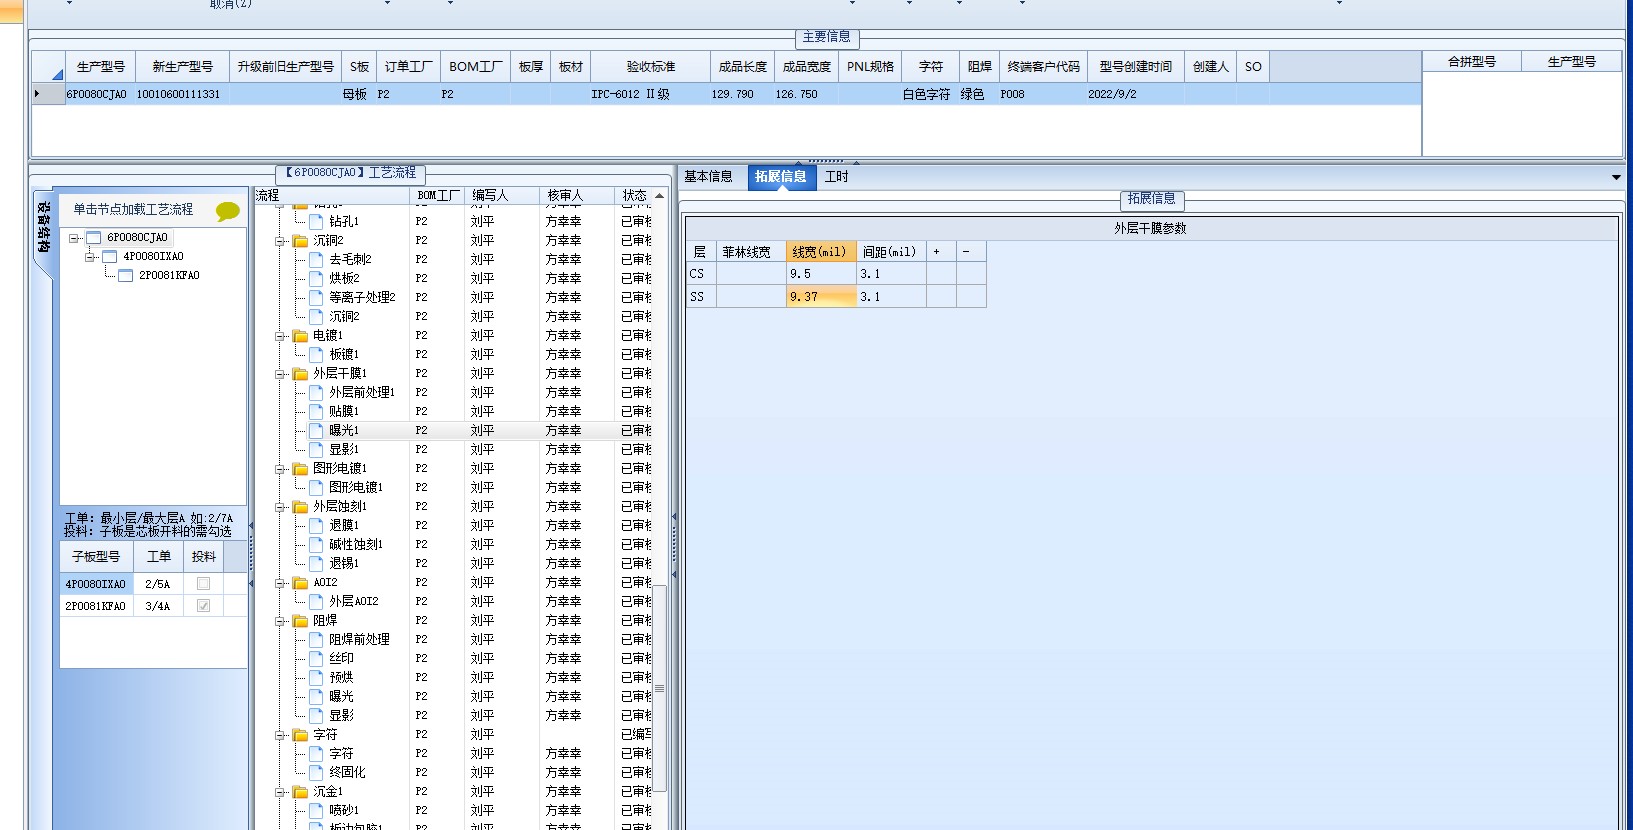
Task: Click the 沉铜2 folder icon
Action: tap(300, 241)
